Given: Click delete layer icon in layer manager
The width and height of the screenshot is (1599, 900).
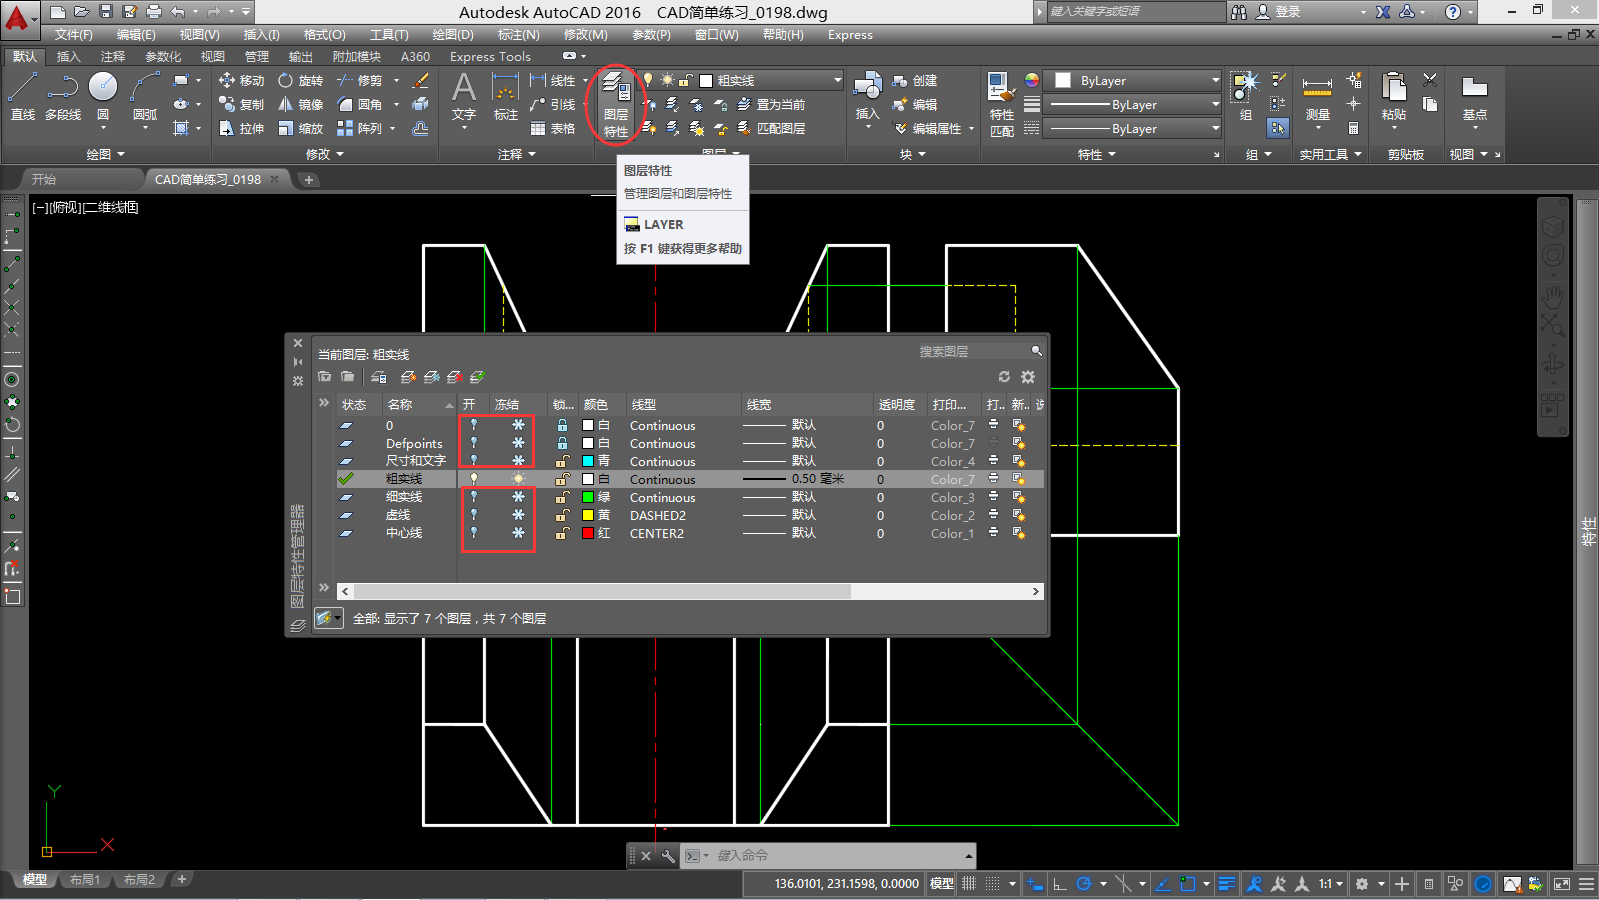Looking at the screenshot, I should click(455, 377).
